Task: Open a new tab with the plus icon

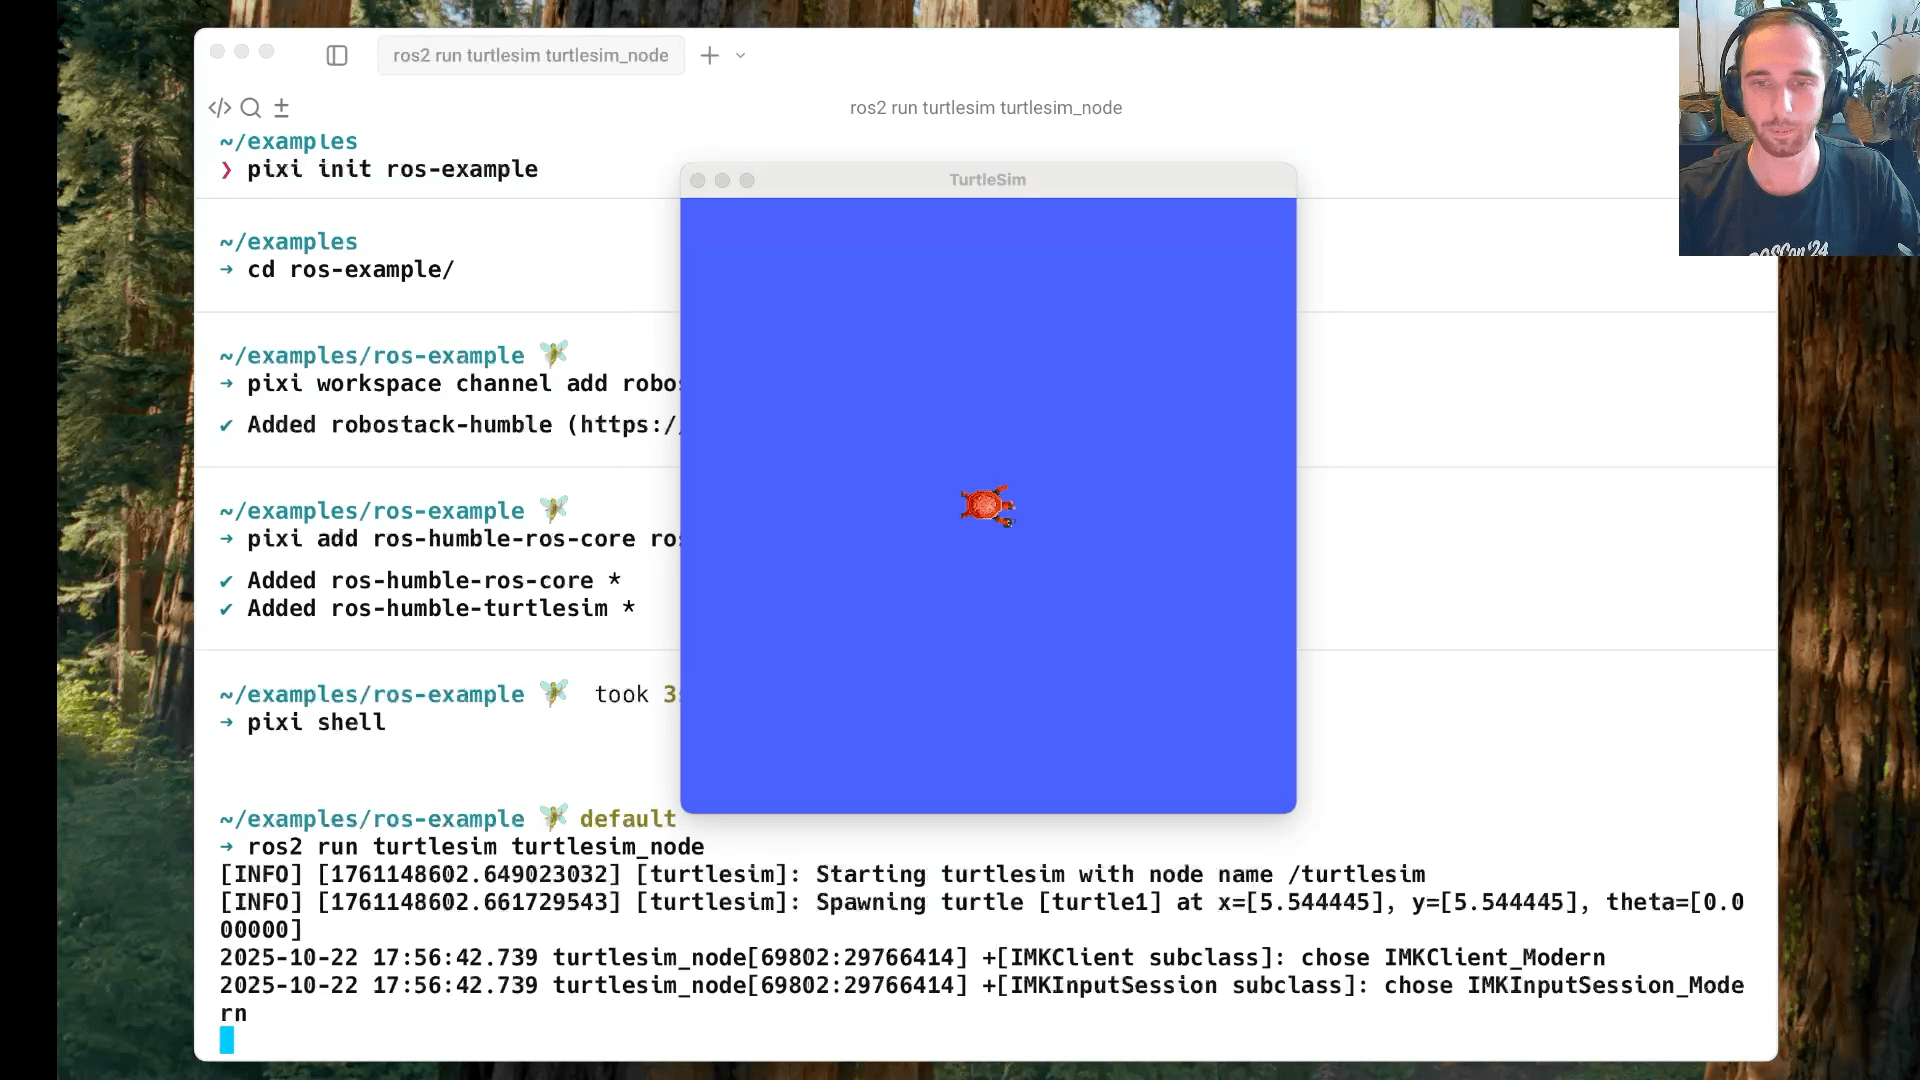Action: pyautogui.click(x=708, y=55)
